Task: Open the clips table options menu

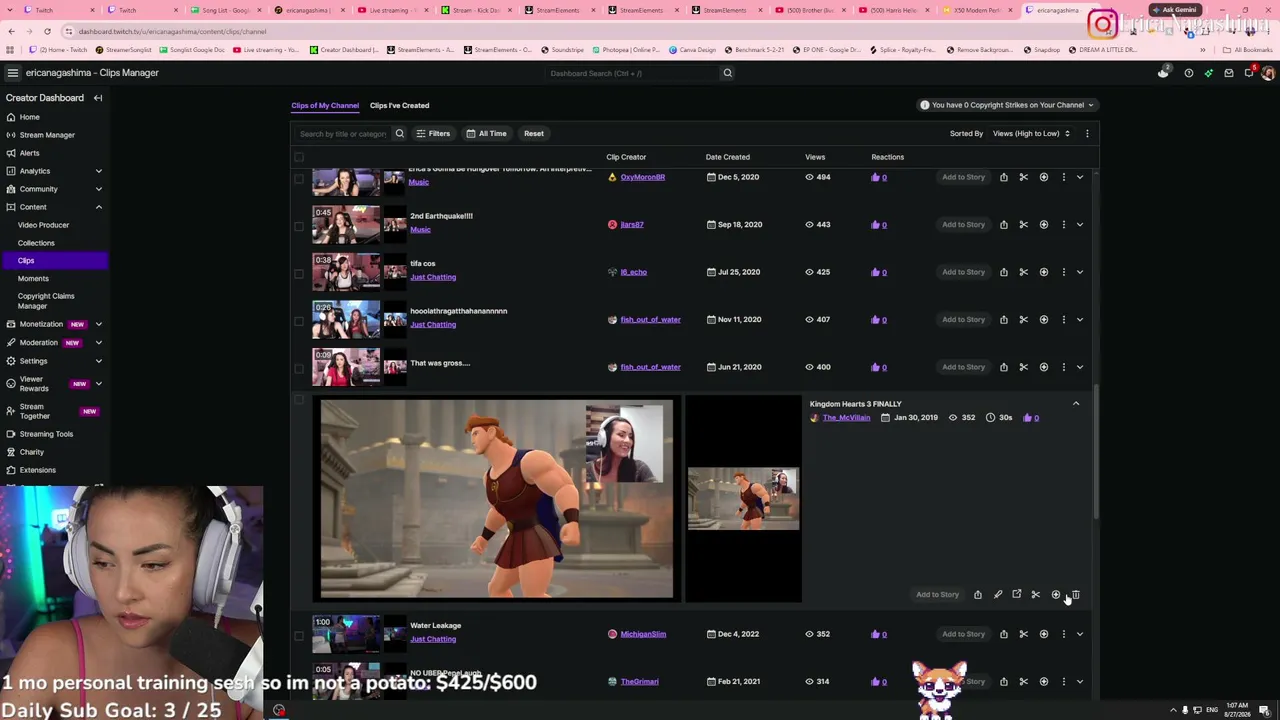Action: (x=1087, y=133)
